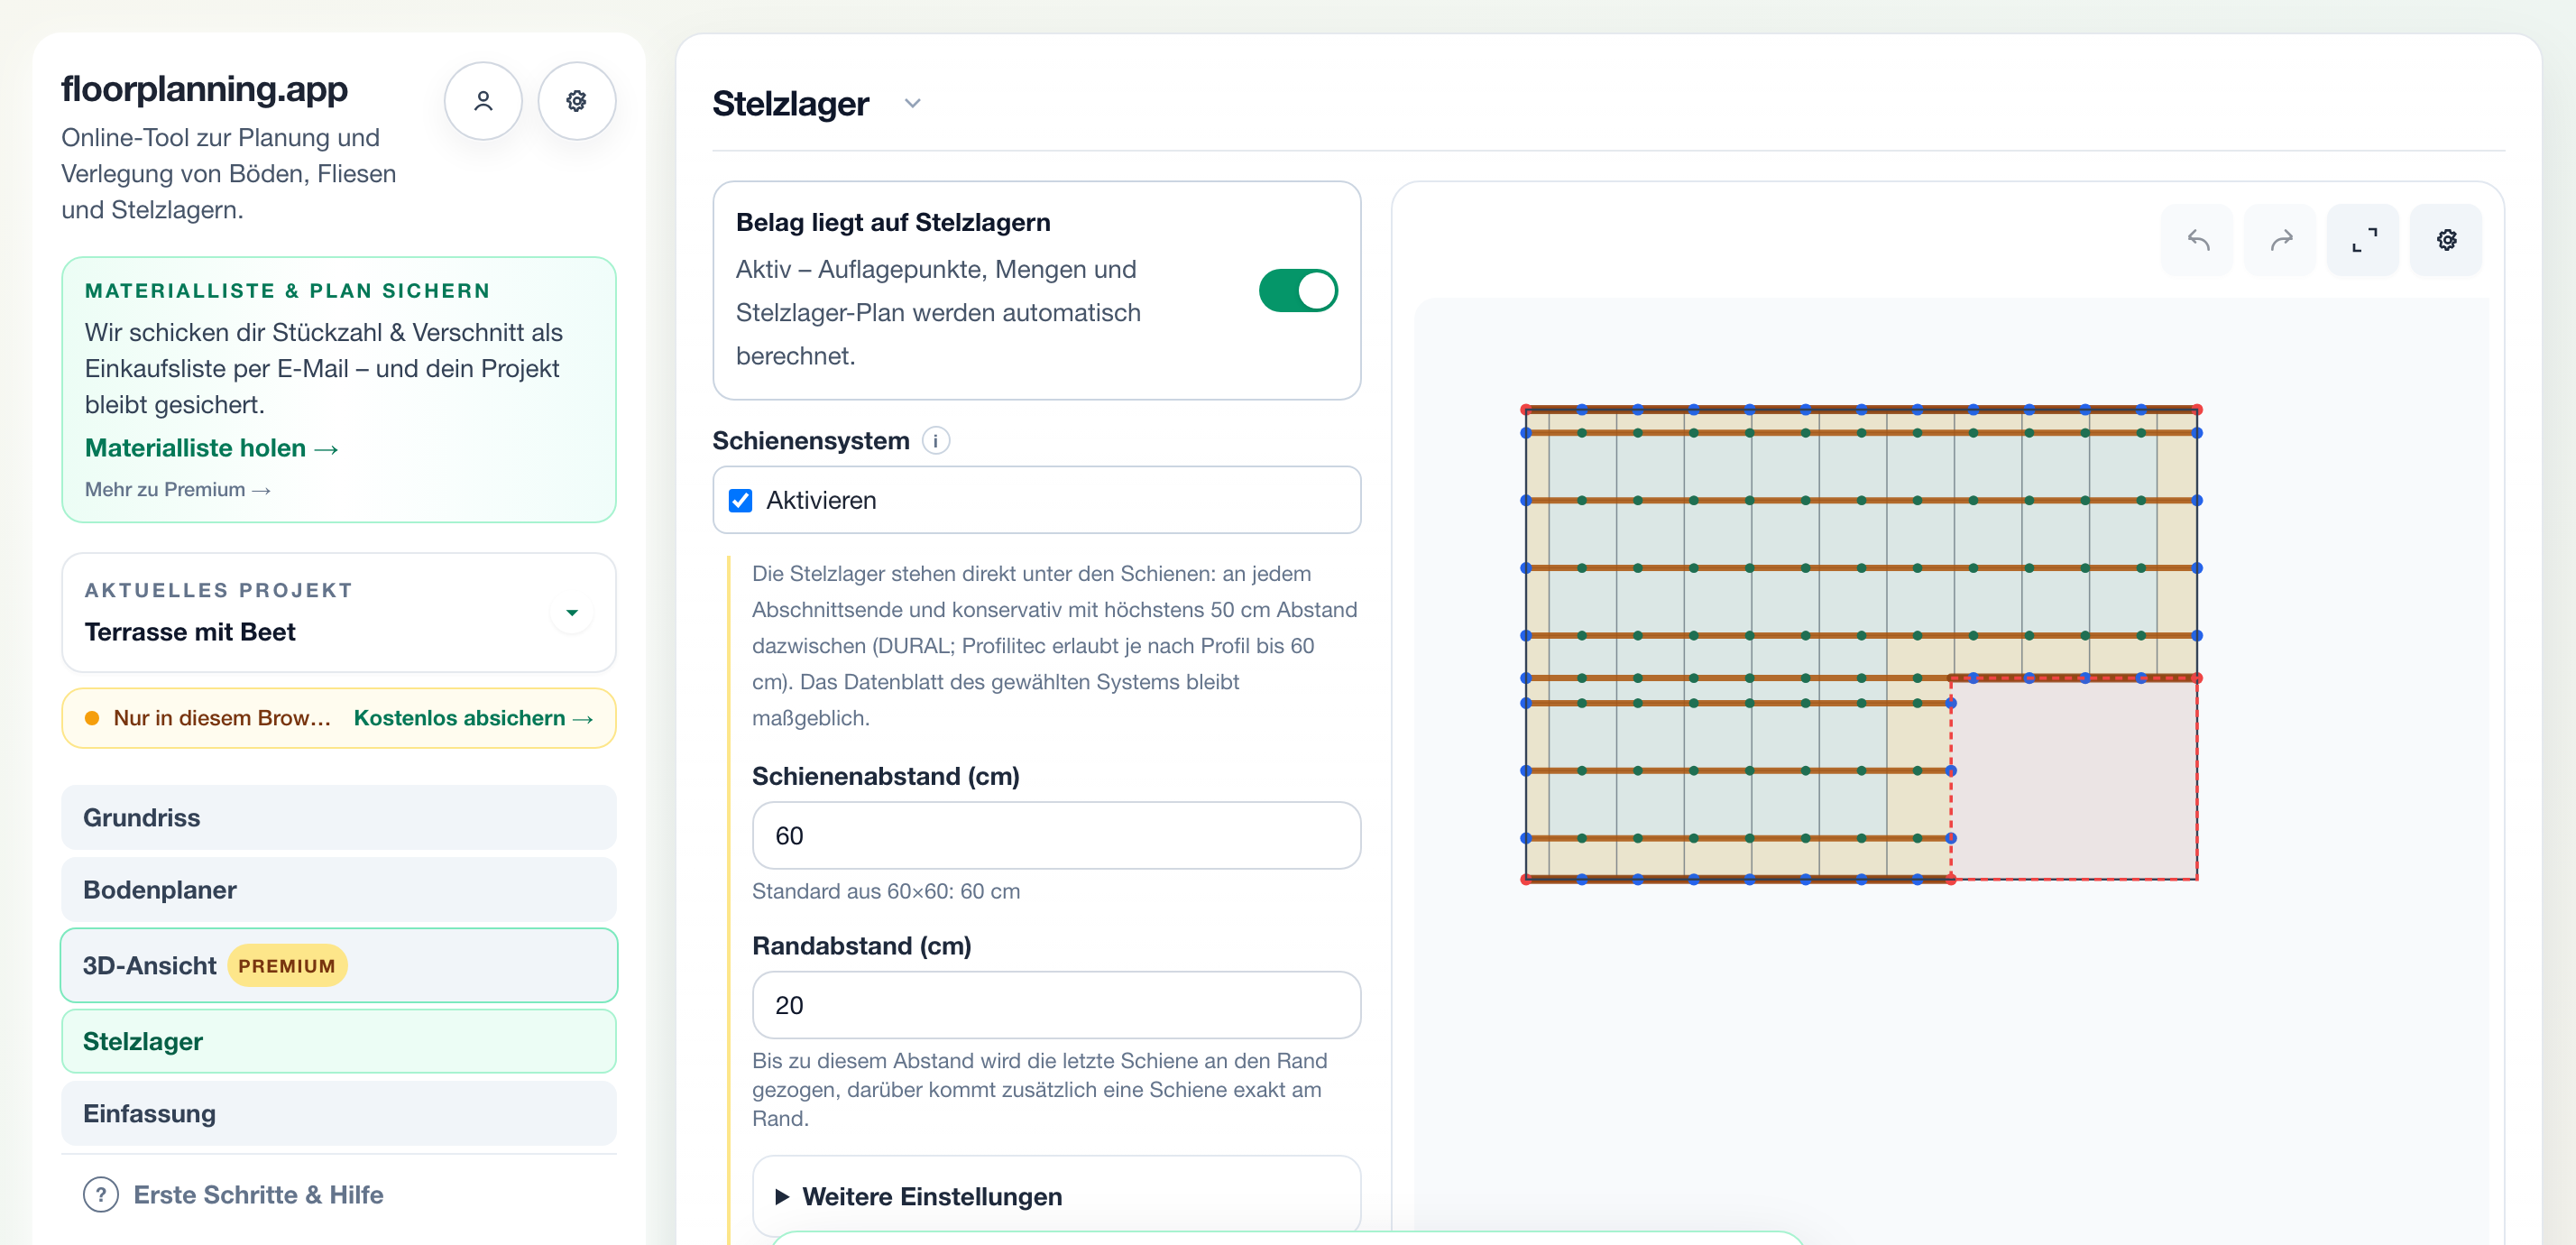Go to the Grundriss section
Viewport: 2576px width, 1245px height.
339,818
